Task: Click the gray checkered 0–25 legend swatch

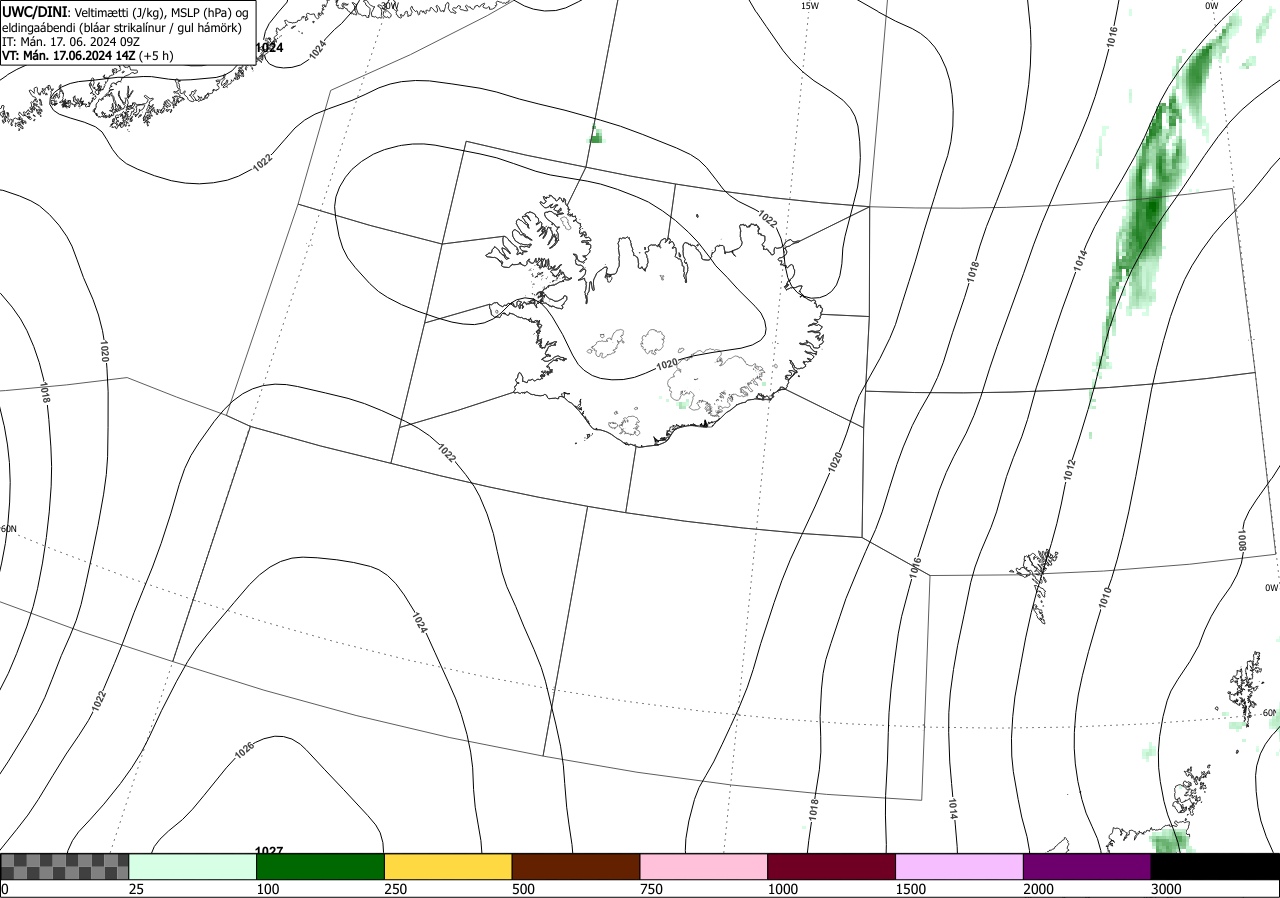Action: 65,866
